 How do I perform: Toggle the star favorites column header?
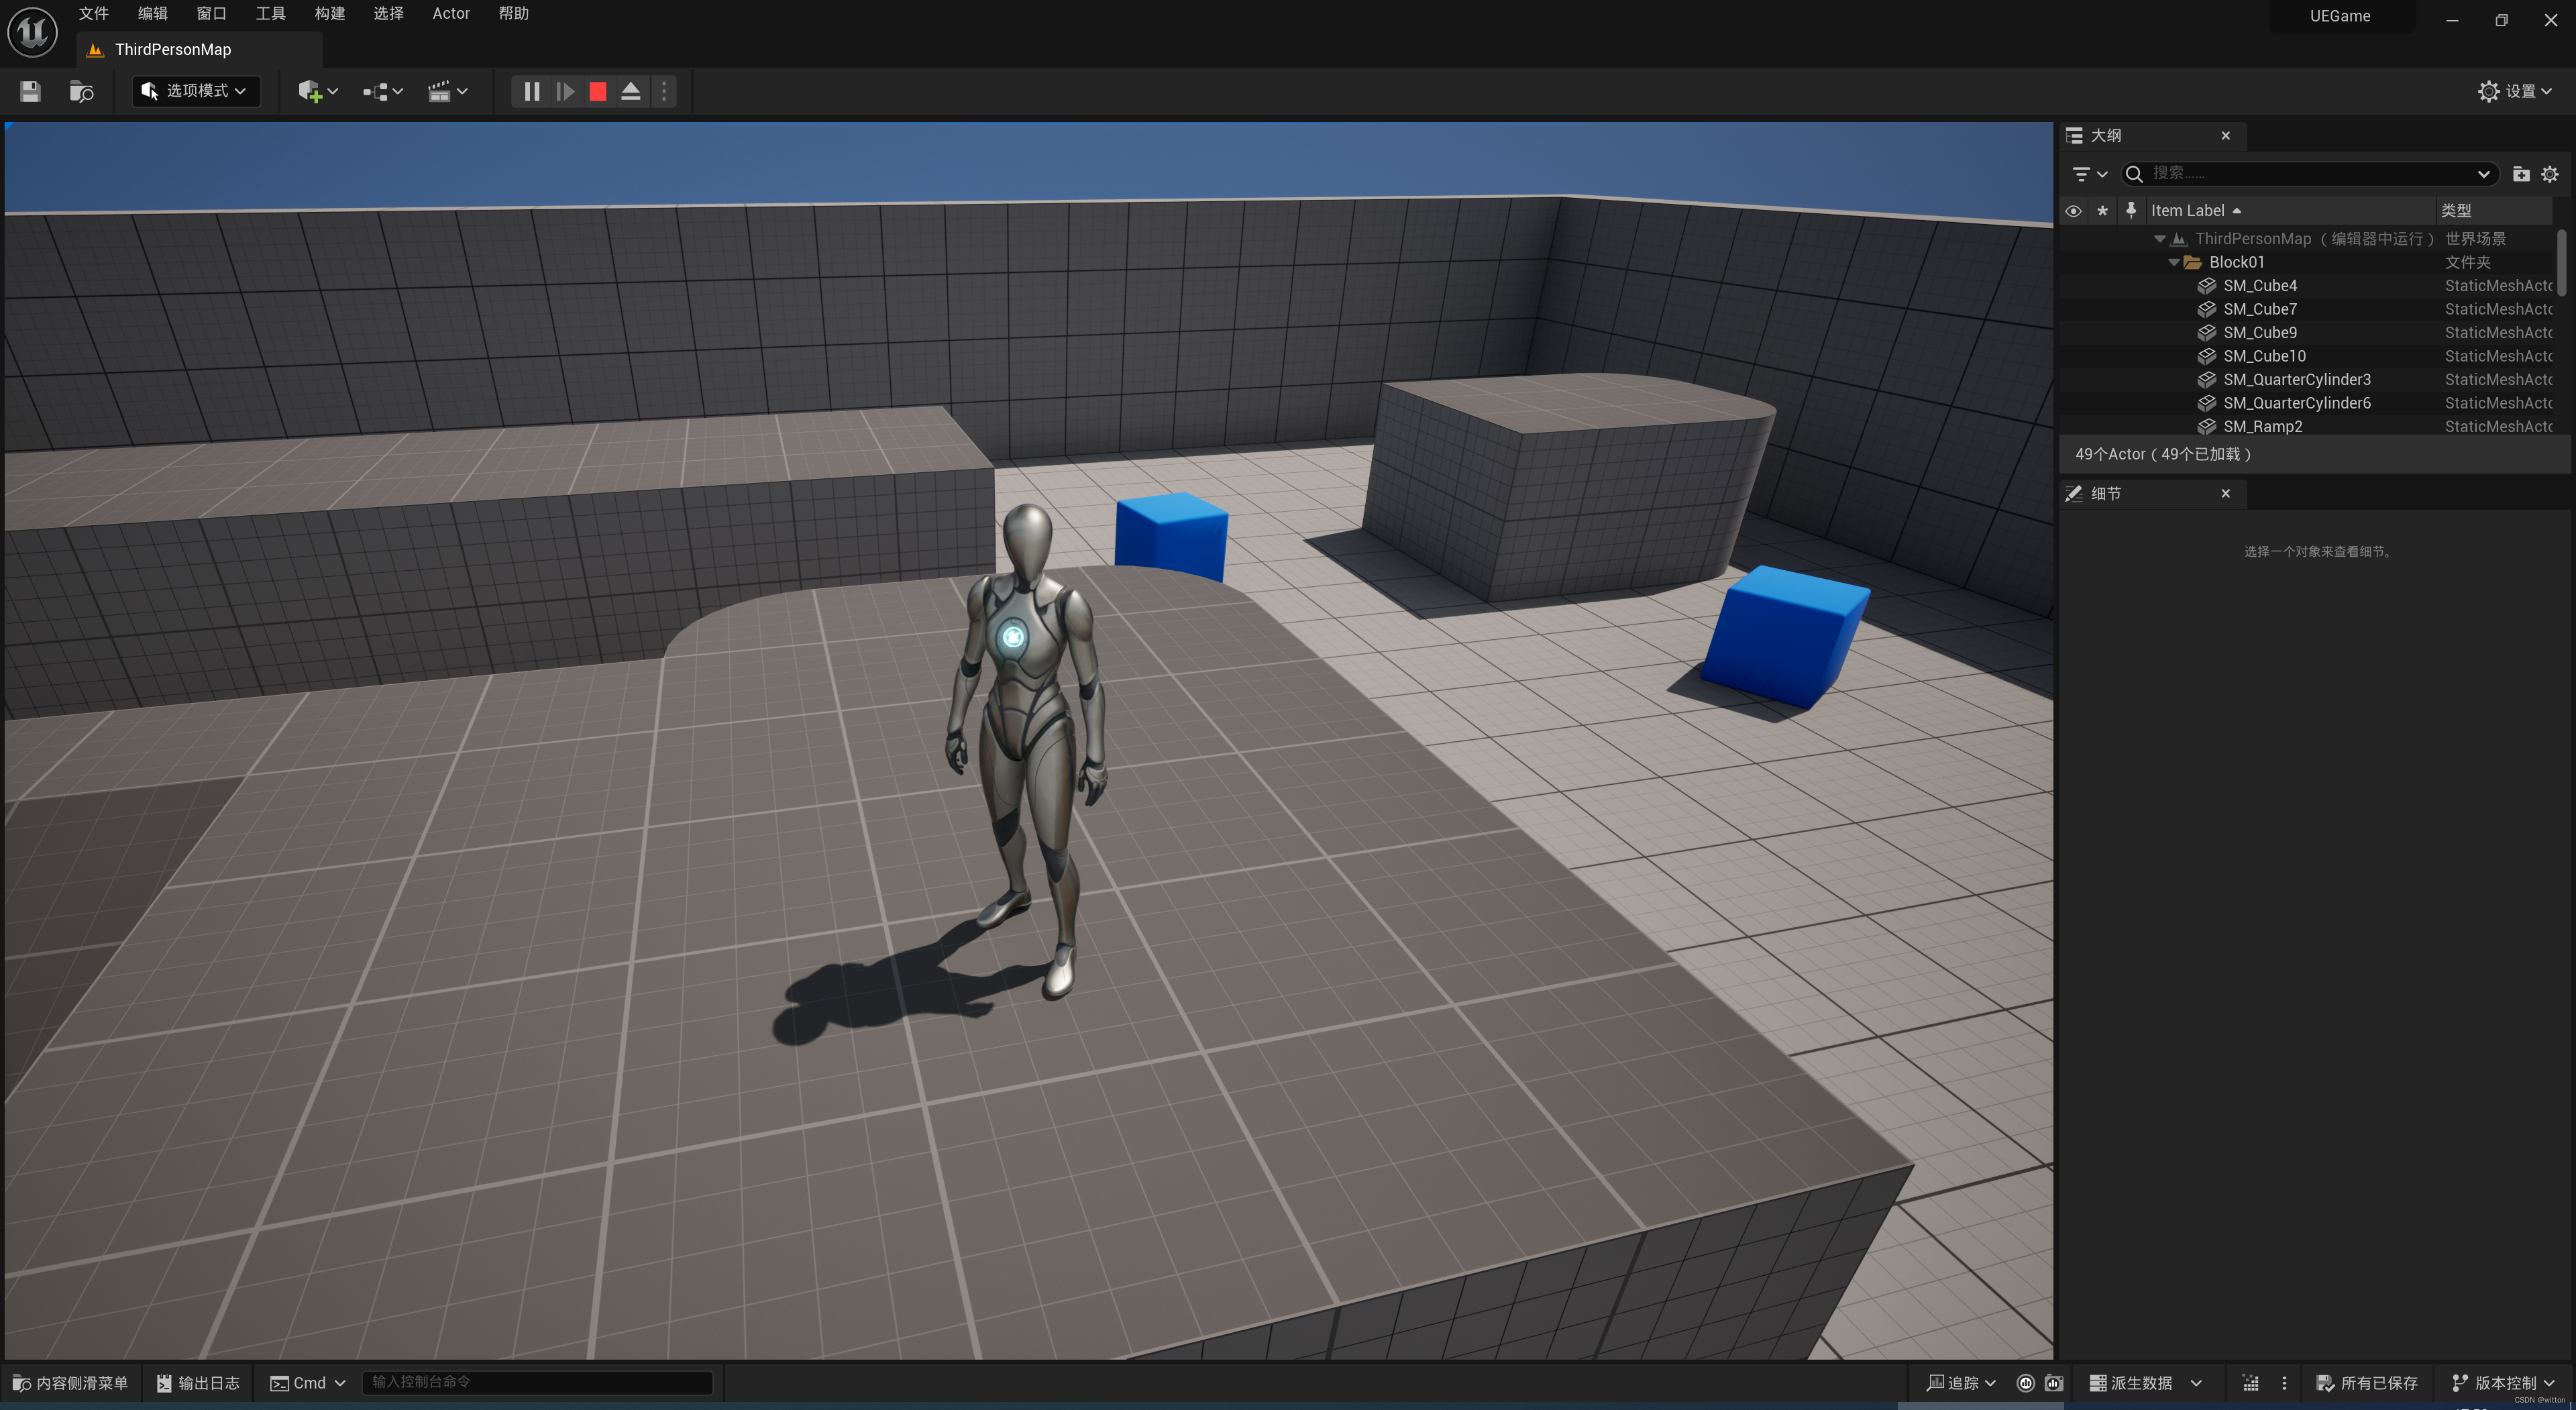coord(2102,211)
